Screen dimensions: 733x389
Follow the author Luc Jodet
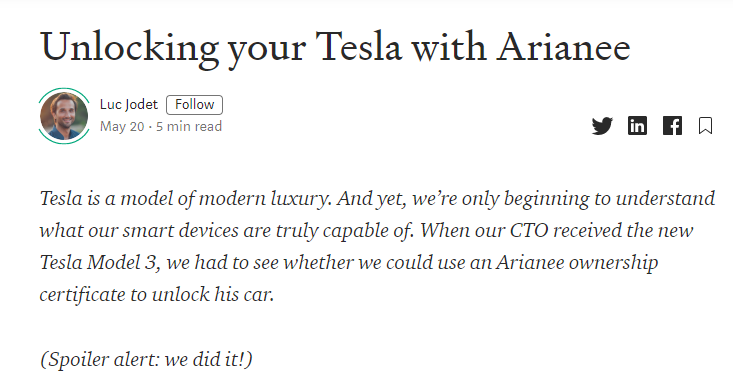194,105
